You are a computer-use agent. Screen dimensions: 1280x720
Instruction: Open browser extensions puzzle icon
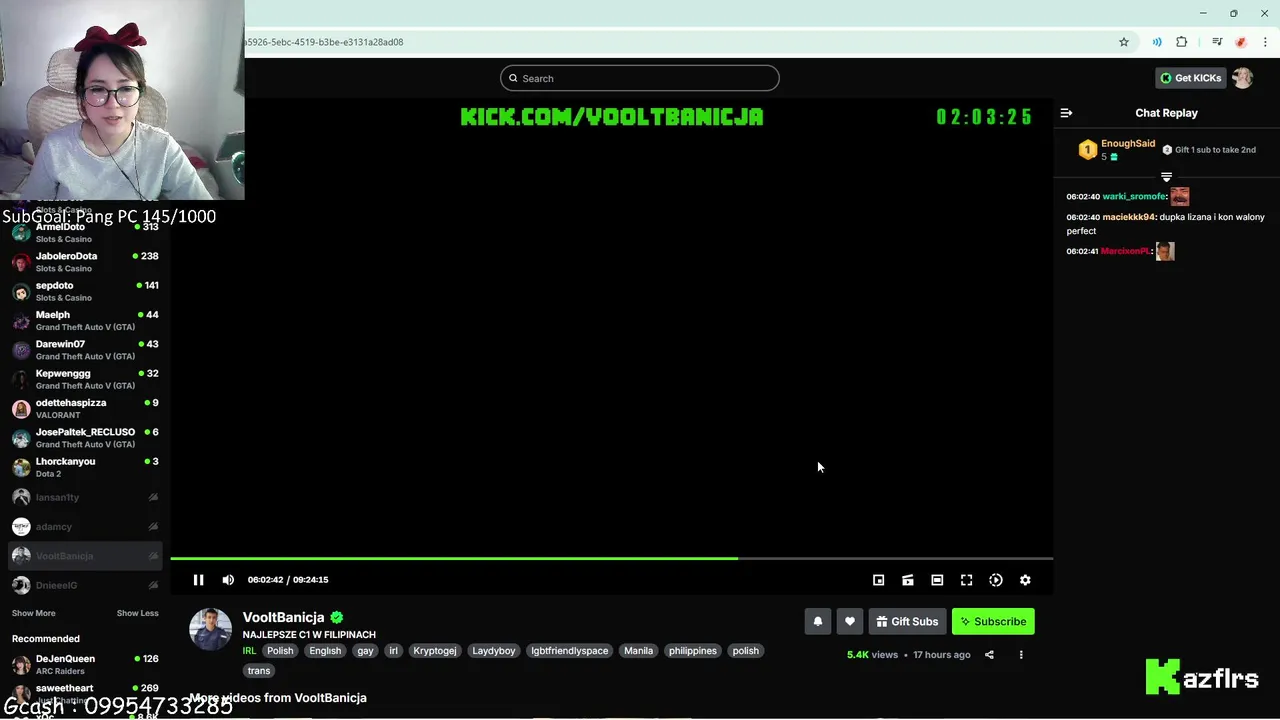tap(1182, 42)
